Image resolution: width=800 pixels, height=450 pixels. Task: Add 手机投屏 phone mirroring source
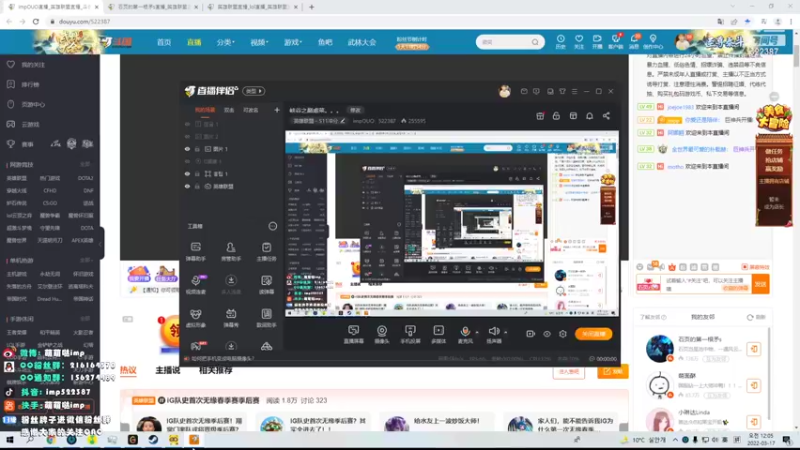pyautogui.click(x=410, y=335)
